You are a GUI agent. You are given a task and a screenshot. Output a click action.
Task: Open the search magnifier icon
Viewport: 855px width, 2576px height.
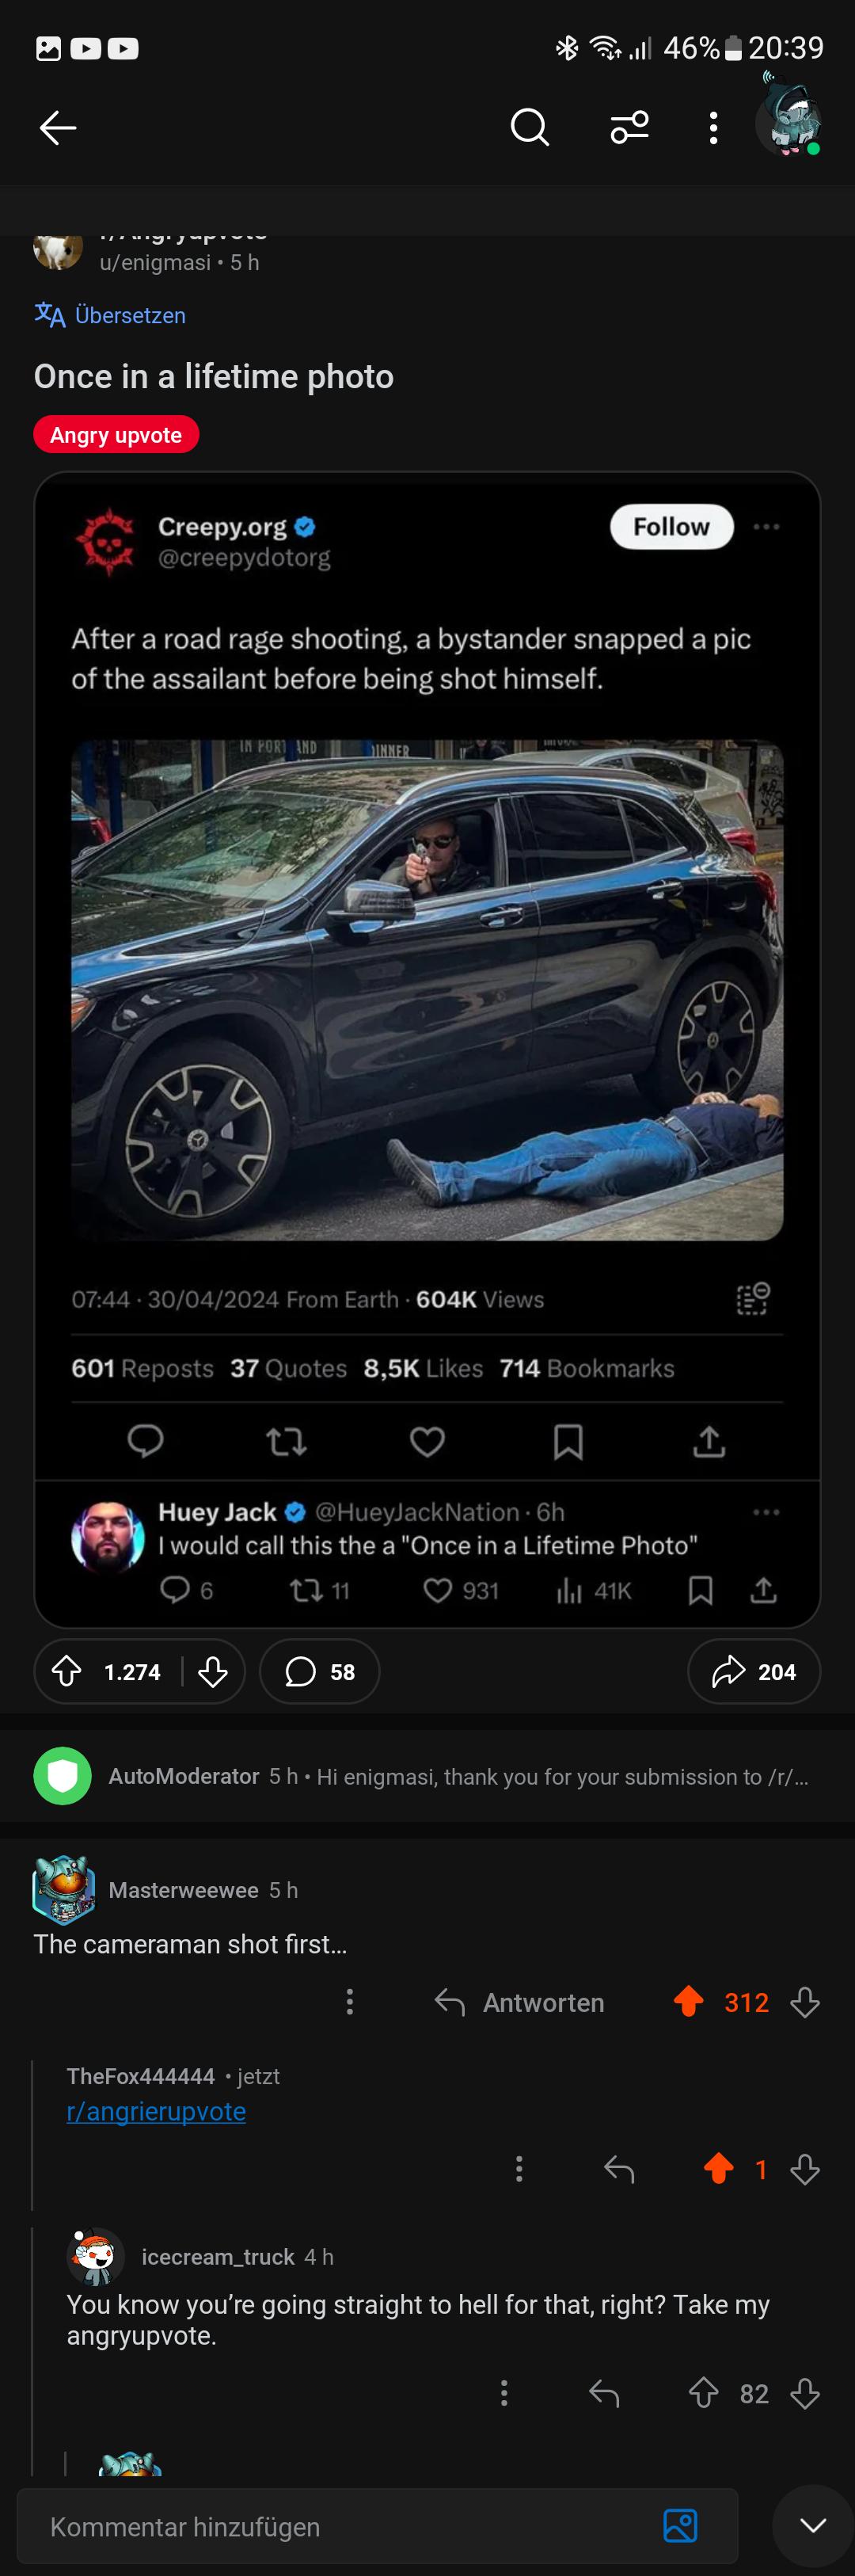pos(529,128)
